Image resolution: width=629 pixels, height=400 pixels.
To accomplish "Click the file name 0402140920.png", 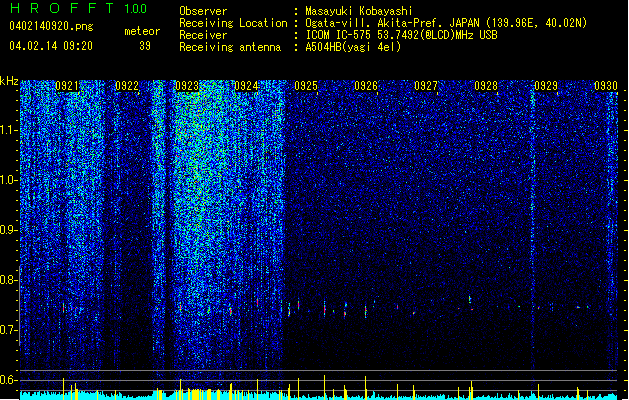I will (x=51, y=26).
